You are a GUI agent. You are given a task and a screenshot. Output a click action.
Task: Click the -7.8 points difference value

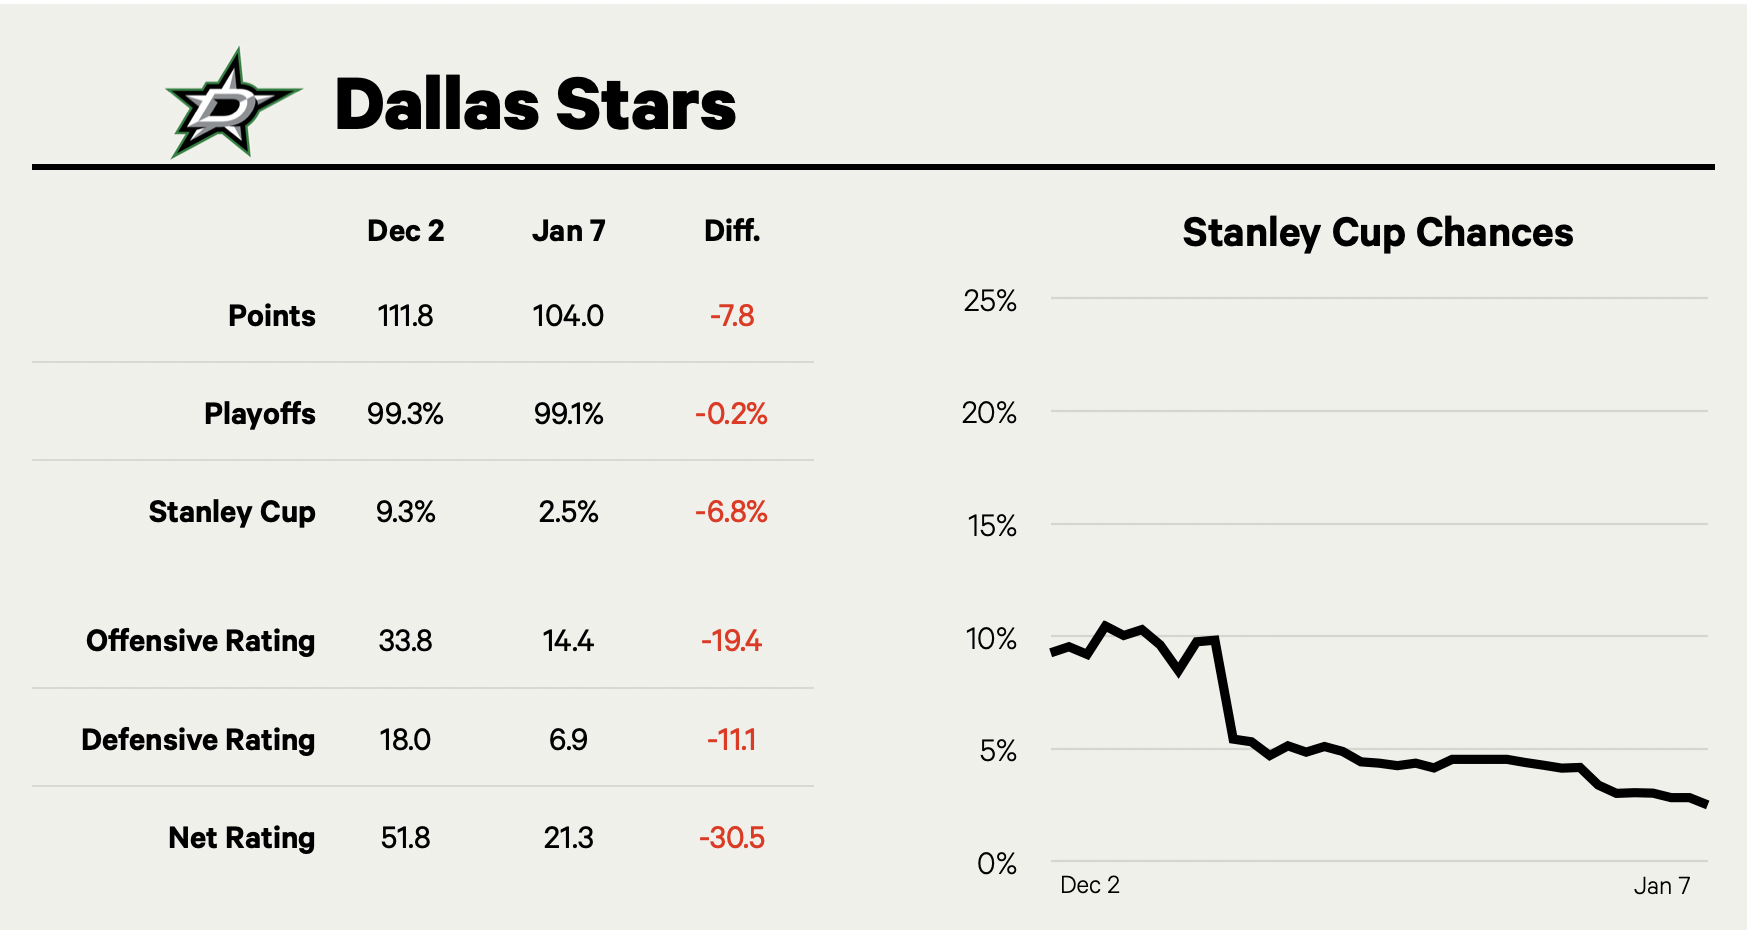click(x=732, y=316)
